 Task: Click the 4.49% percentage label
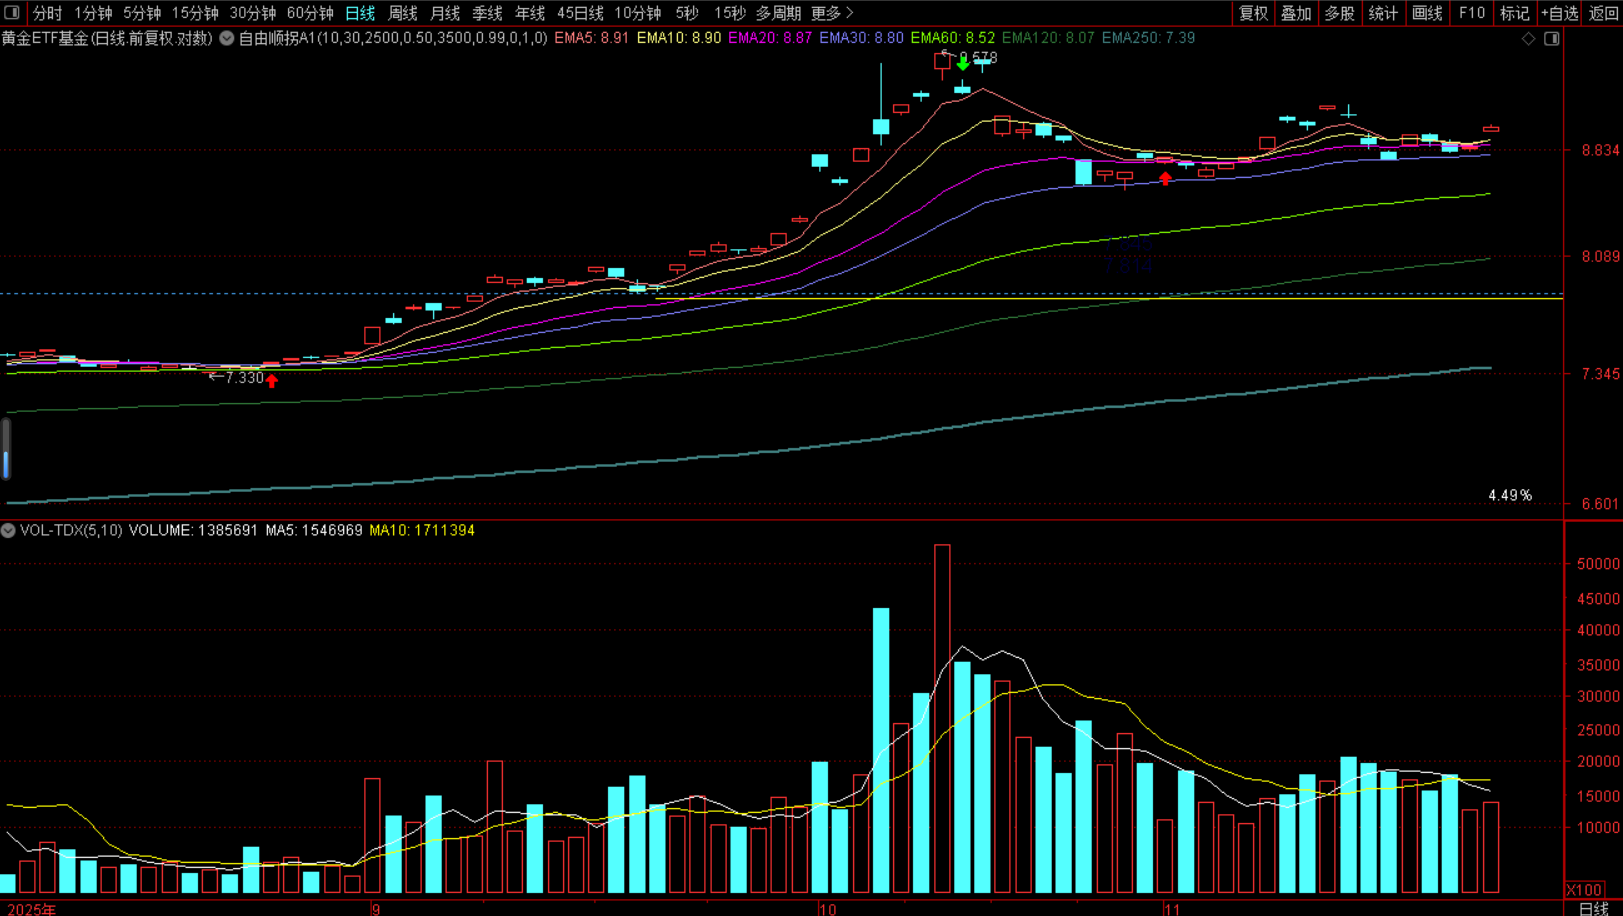pos(1510,495)
